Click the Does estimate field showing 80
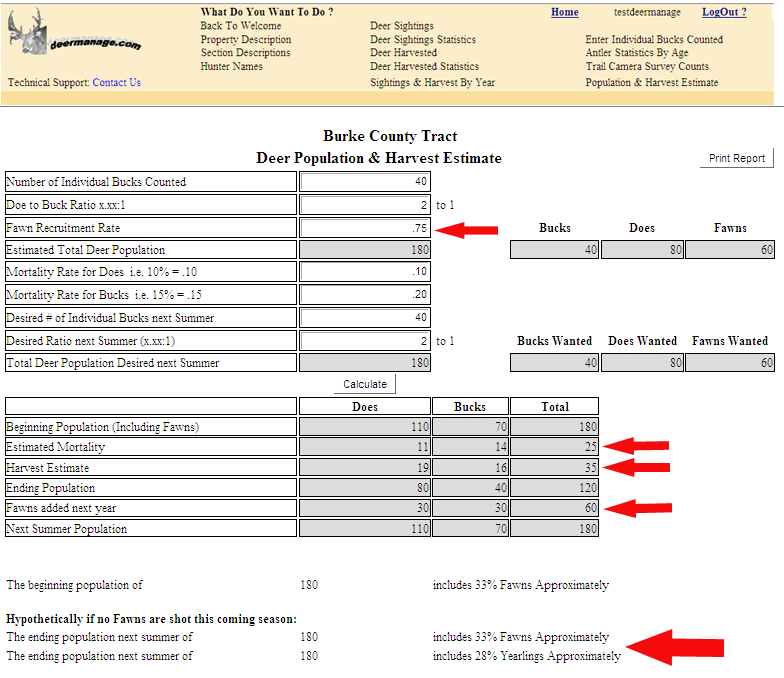 [642, 250]
